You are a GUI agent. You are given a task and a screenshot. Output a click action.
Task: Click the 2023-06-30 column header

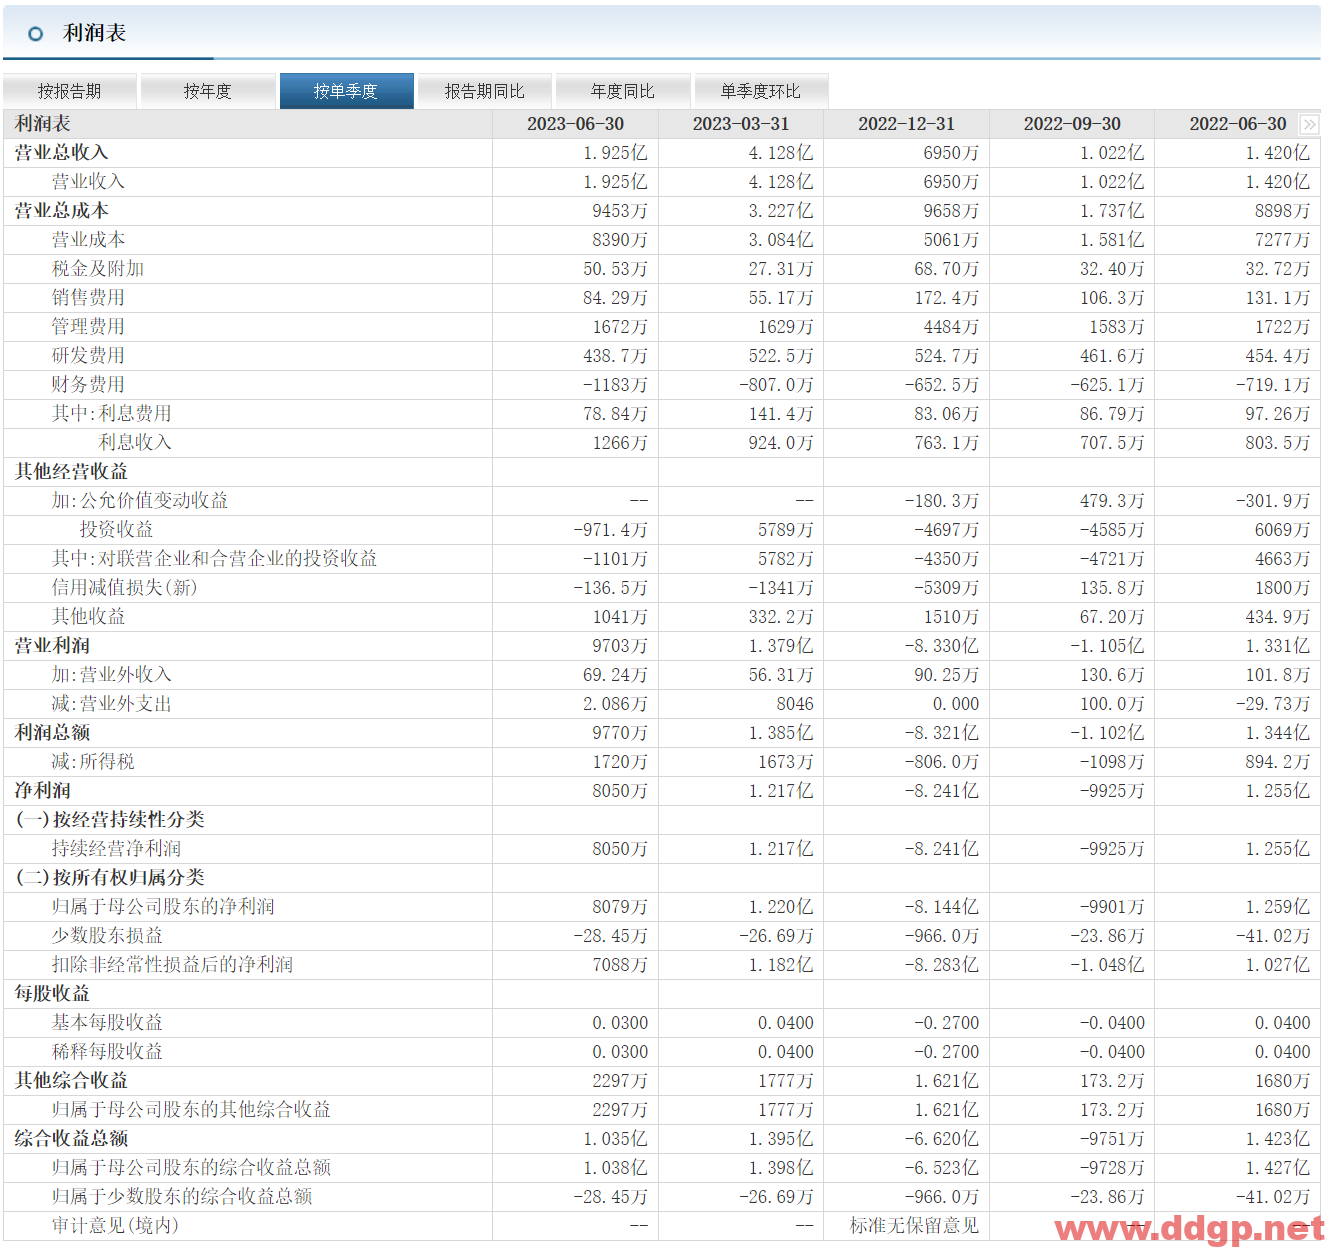tap(576, 124)
